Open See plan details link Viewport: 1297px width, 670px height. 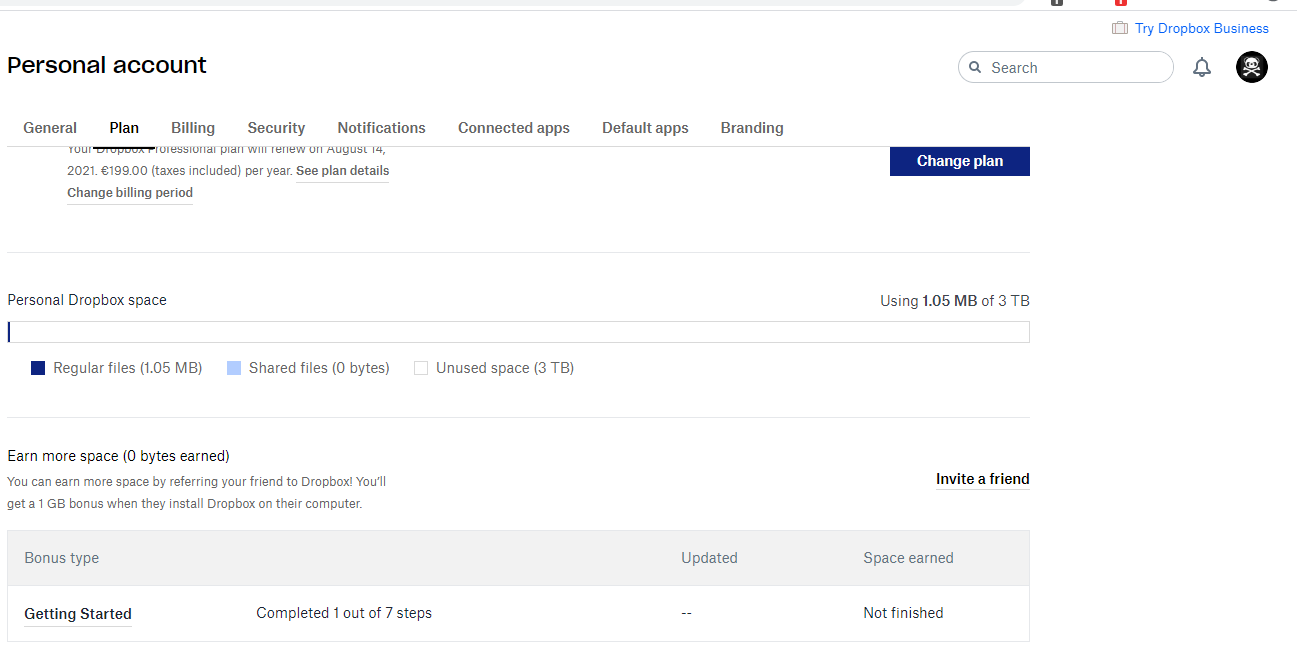coord(342,171)
